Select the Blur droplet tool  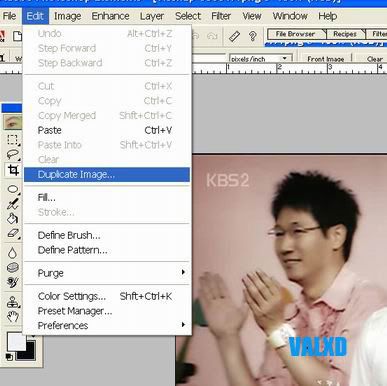[x=13, y=253]
